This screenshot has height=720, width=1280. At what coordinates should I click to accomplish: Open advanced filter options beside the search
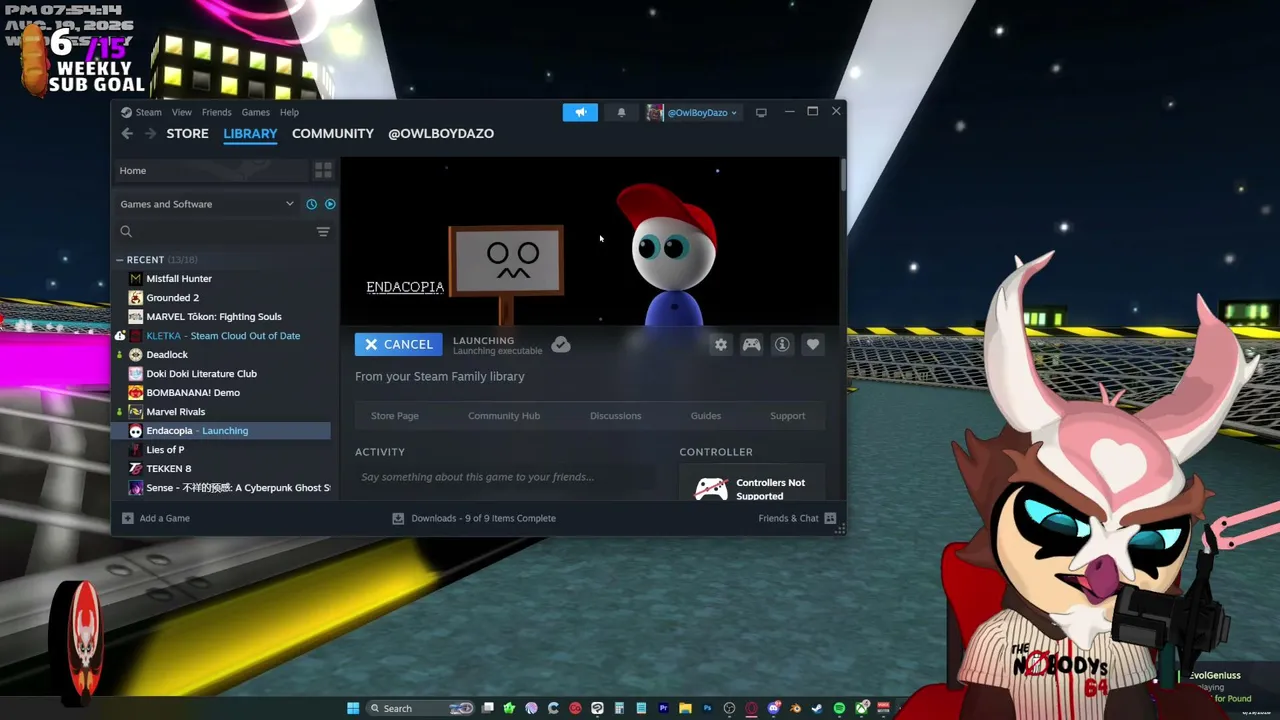(x=323, y=231)
